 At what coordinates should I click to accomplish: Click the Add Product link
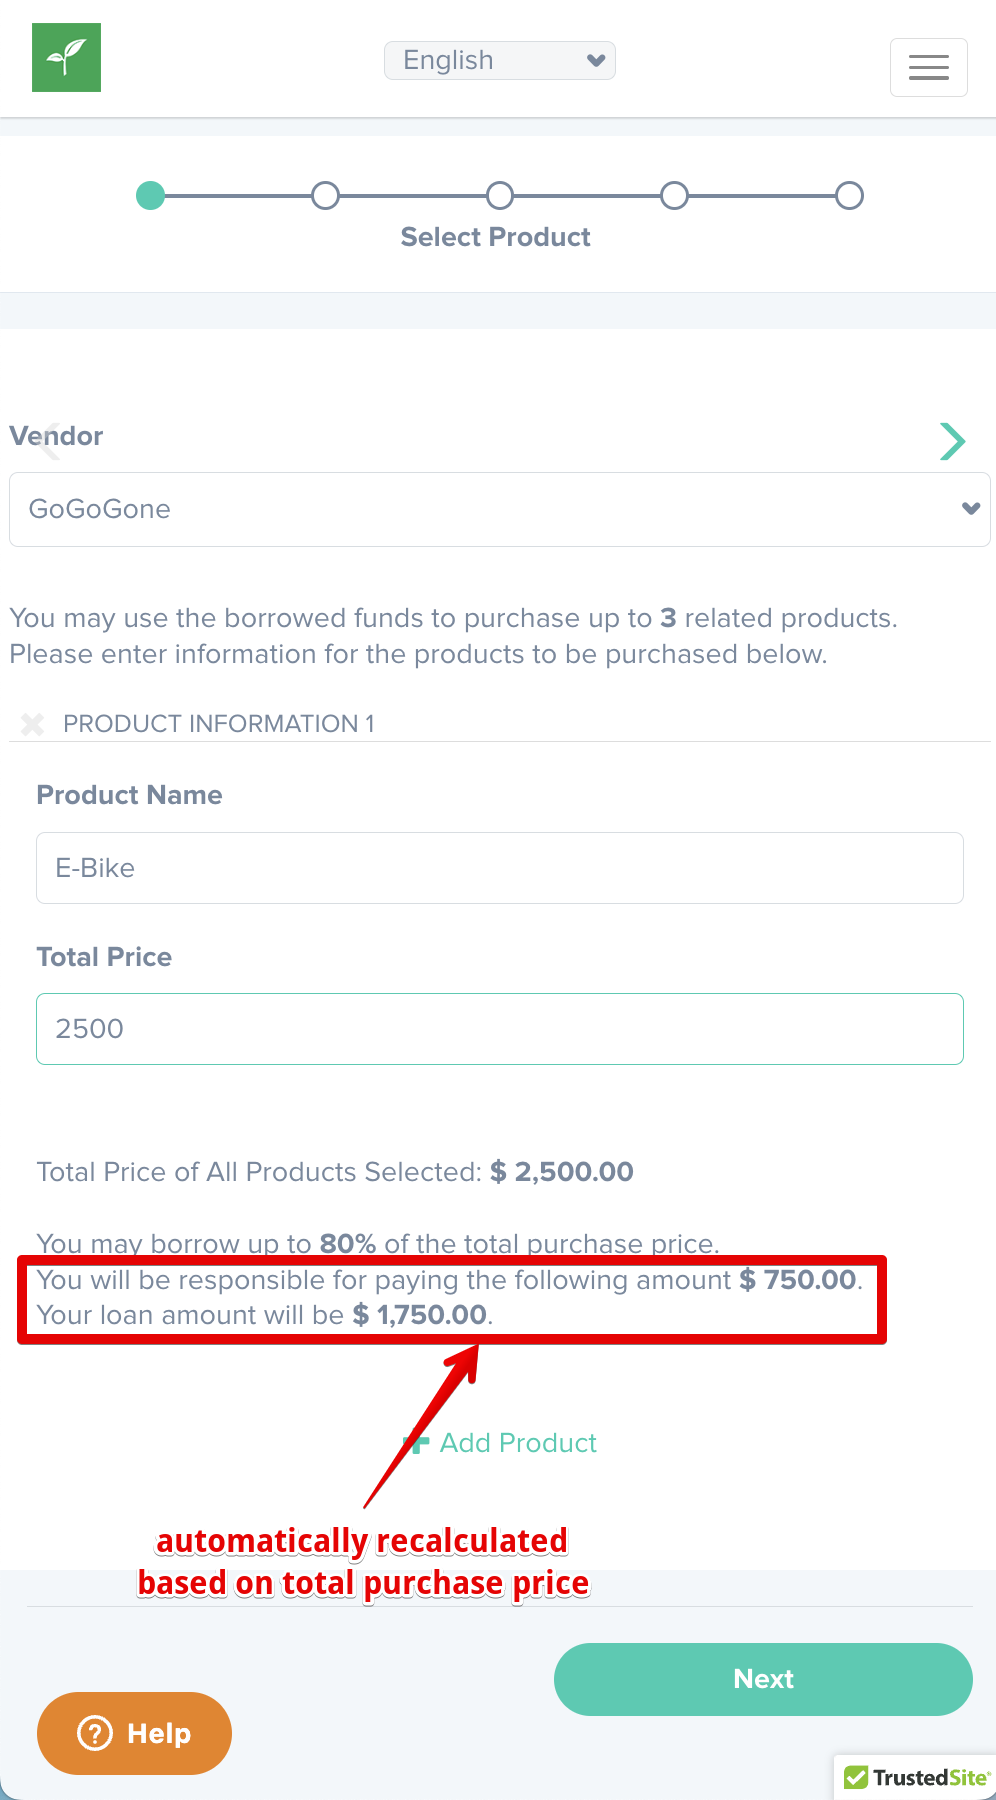tap(518, 1443)
